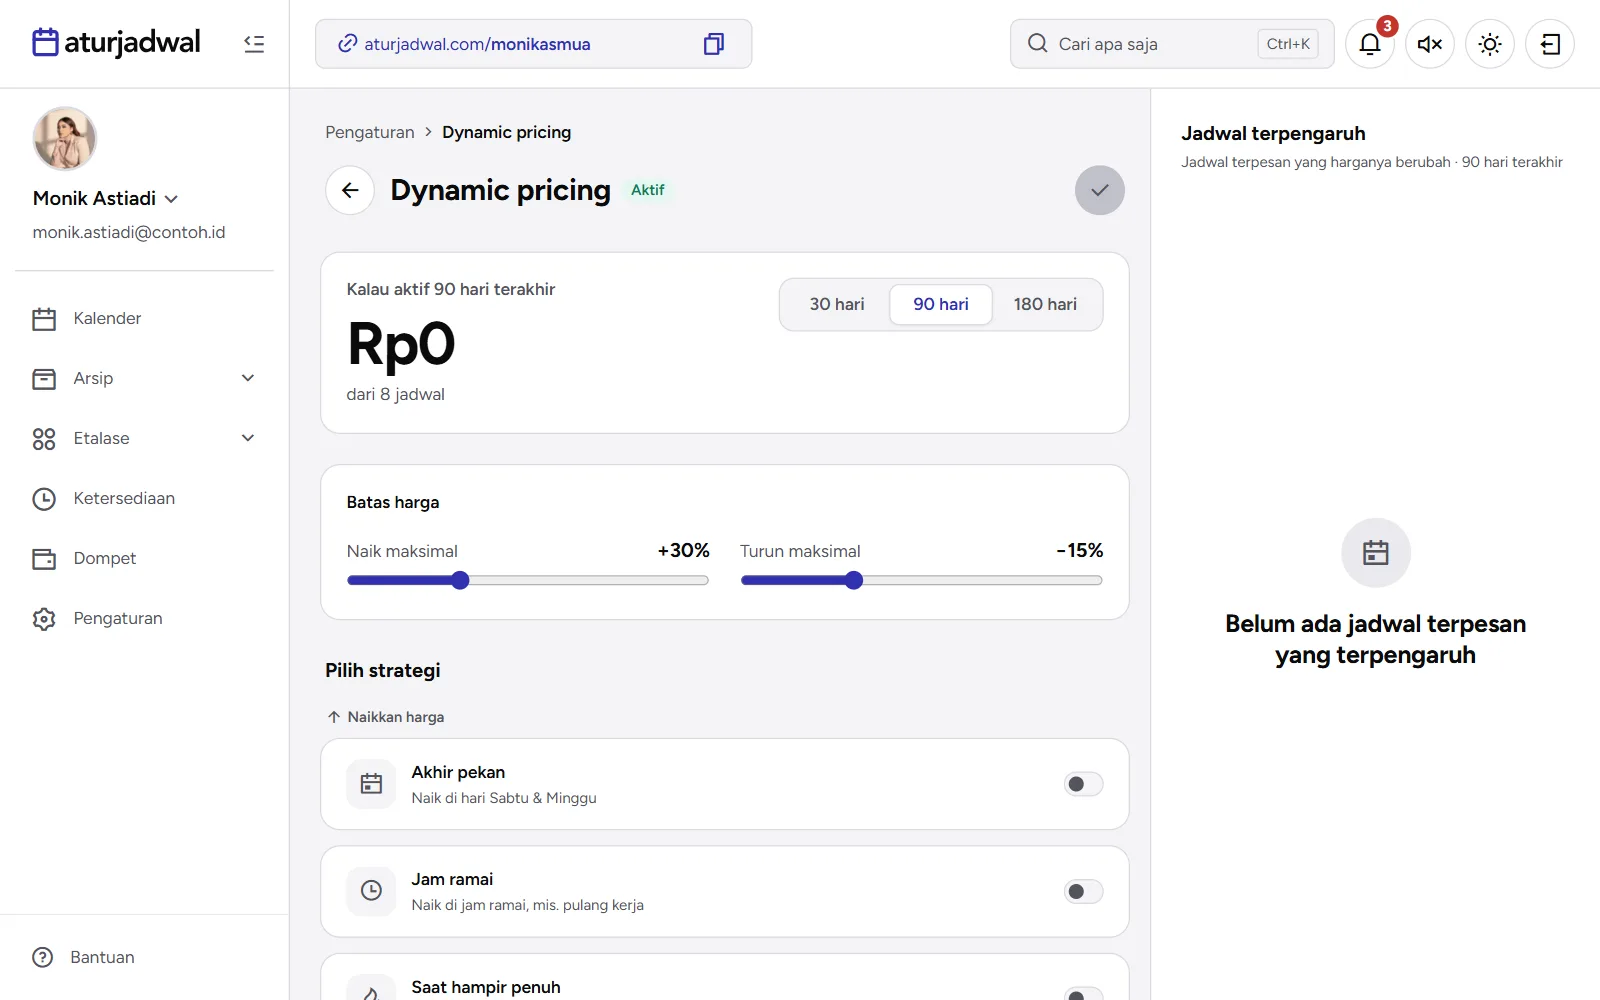Click the Ctrl+K shortcut badge
This screenshot has width=1600, height=1000.
[x=1288, y=44]
